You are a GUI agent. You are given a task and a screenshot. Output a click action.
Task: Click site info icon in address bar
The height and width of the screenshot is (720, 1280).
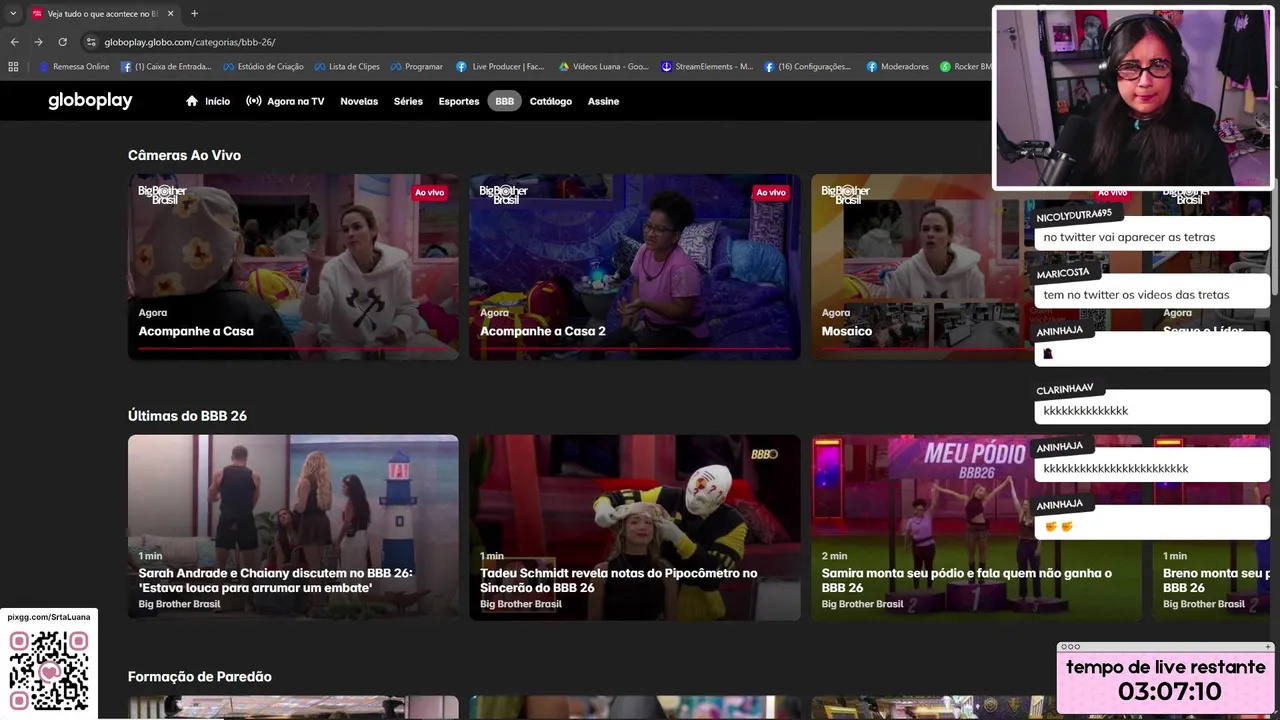point(91,42)
